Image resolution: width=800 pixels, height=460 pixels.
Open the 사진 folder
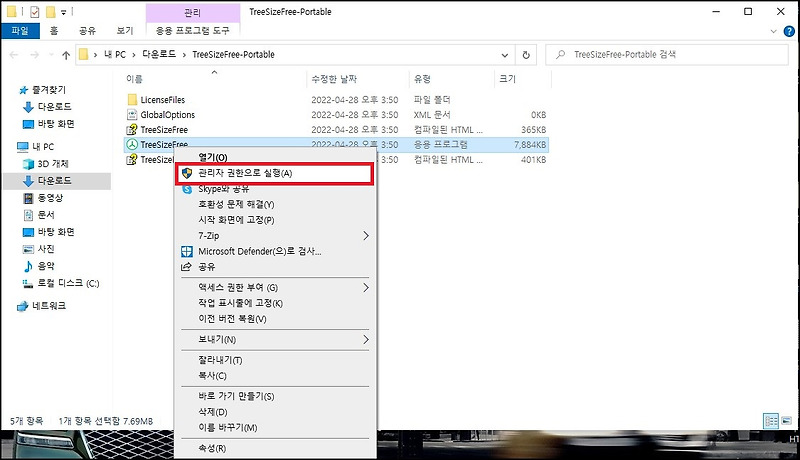tap(39, 249)
